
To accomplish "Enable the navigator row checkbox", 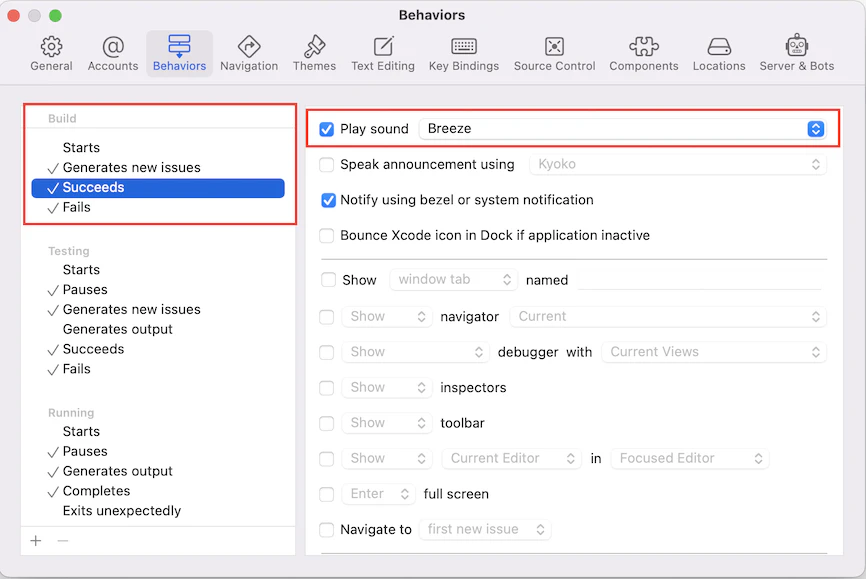I will 326,317.
